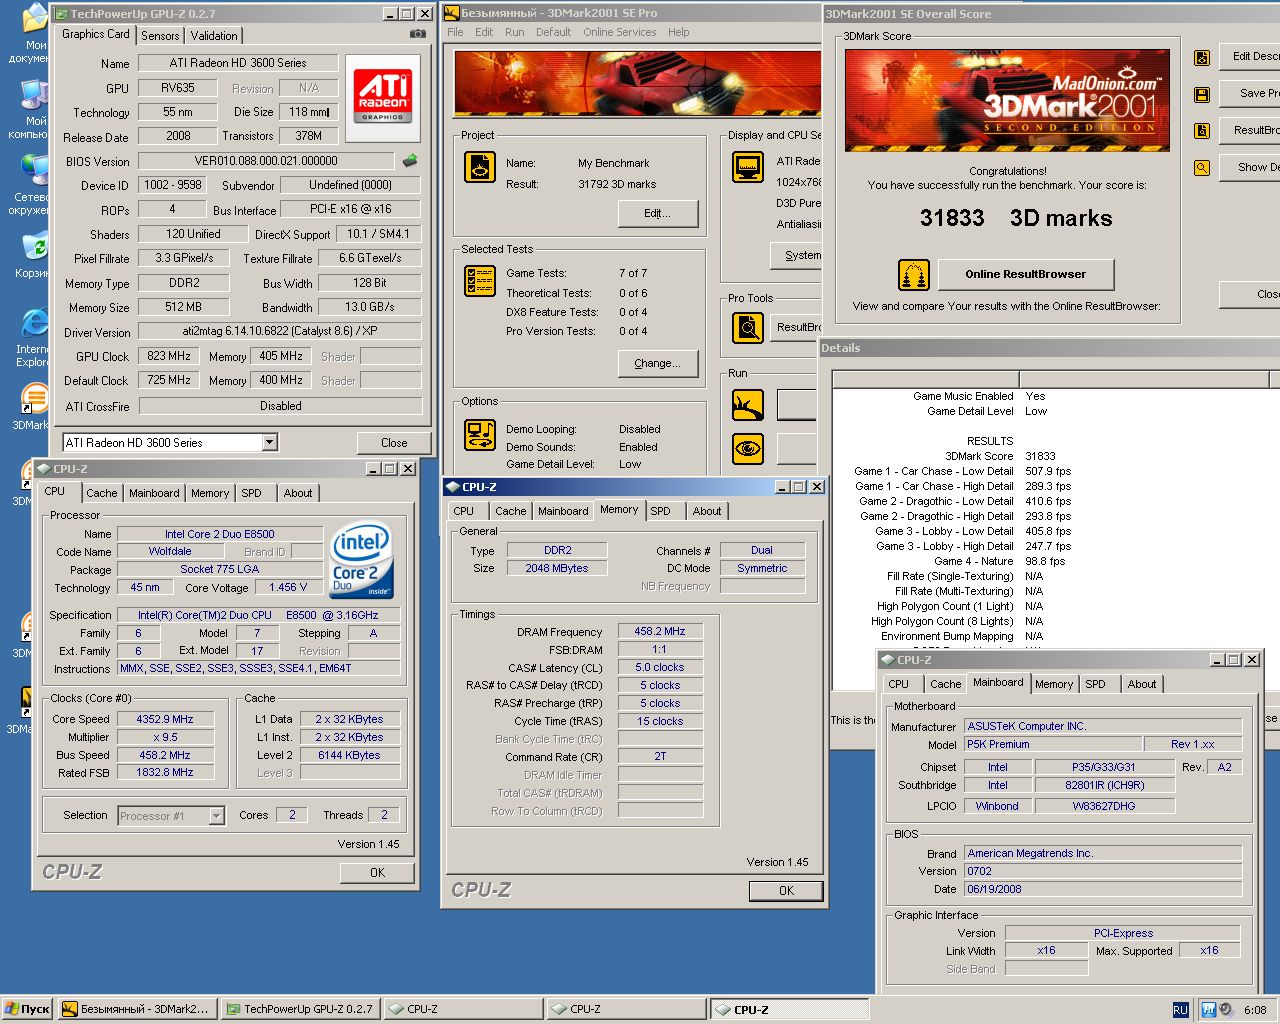Click OK in the CPU-Z Memory window

[786, 890]
